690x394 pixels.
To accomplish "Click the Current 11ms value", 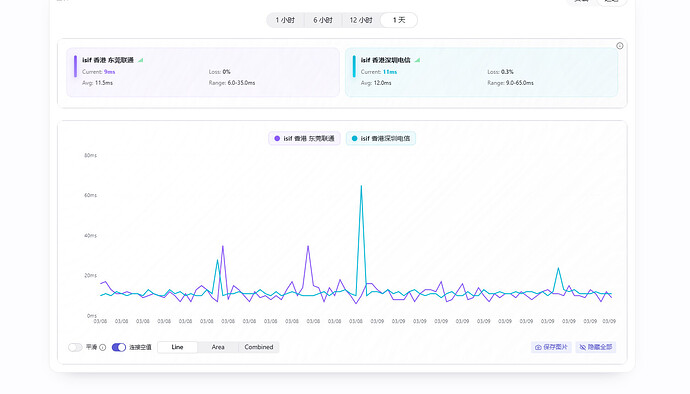I will (390, 72).
